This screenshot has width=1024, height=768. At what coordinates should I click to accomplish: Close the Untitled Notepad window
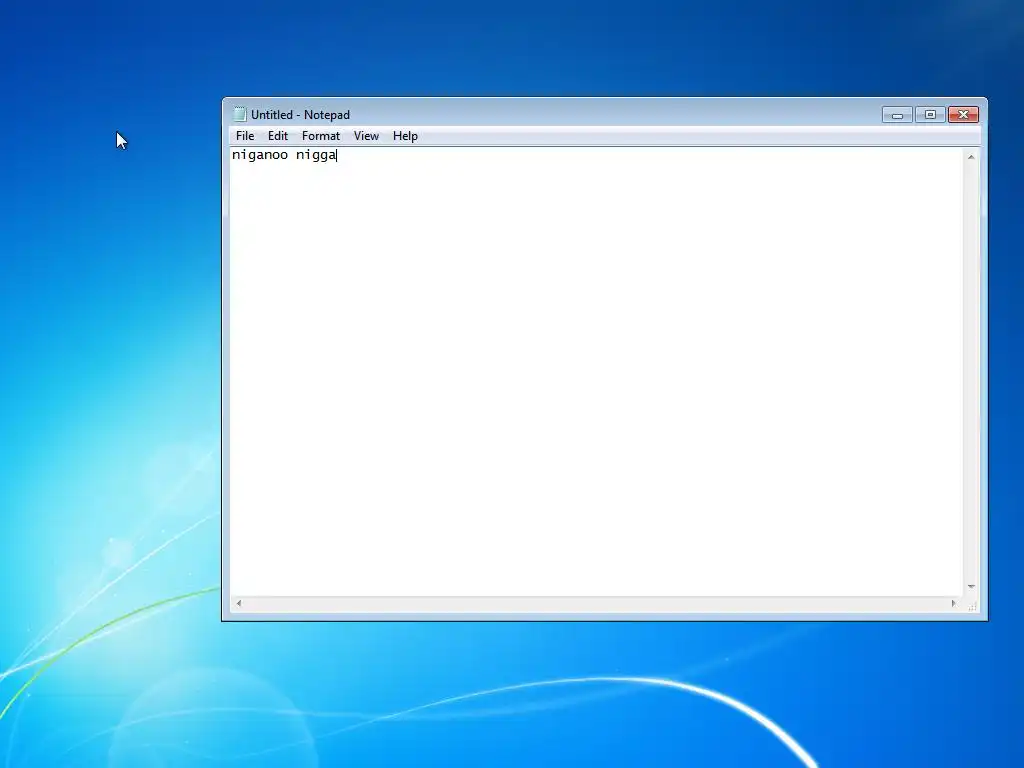(963, 115)
